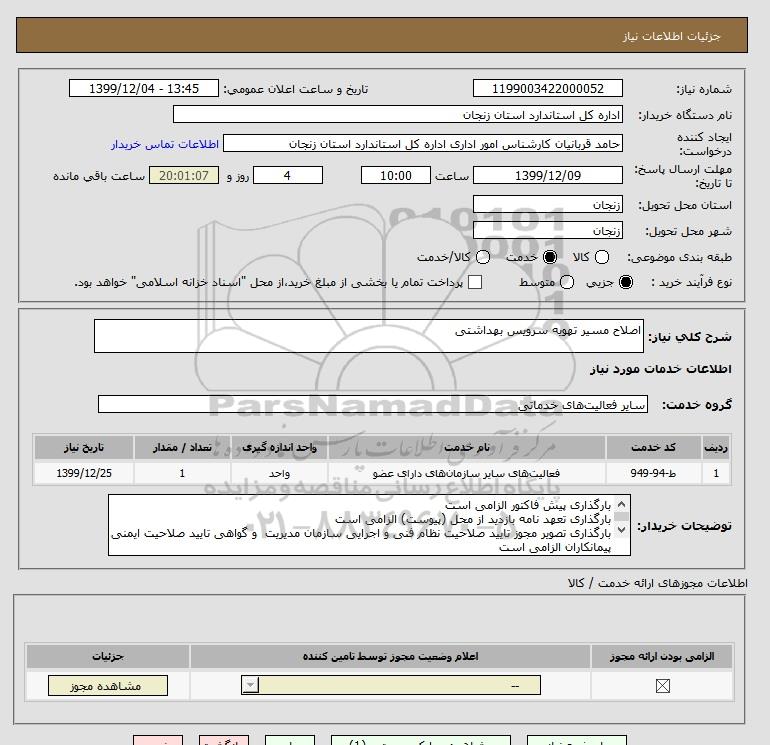This screenshot has width=770, height=745.
Task: Click the buyer name field اداره کل استاندارد
Action: click(398, 114)
